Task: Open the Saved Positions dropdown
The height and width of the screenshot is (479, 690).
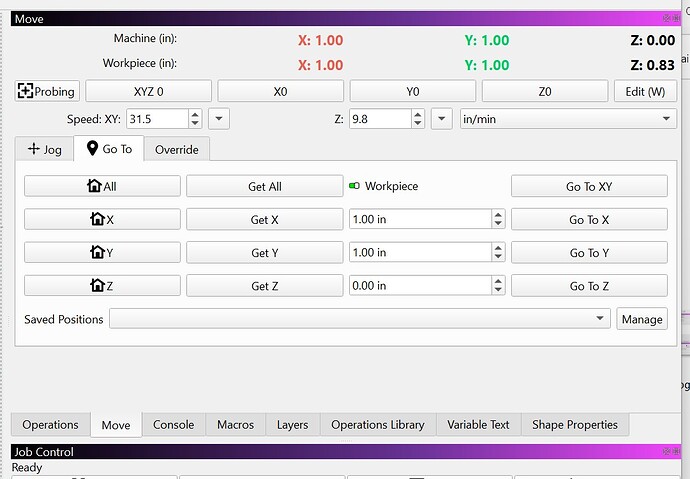Action: pyautogui.click(x=360, y=318)
